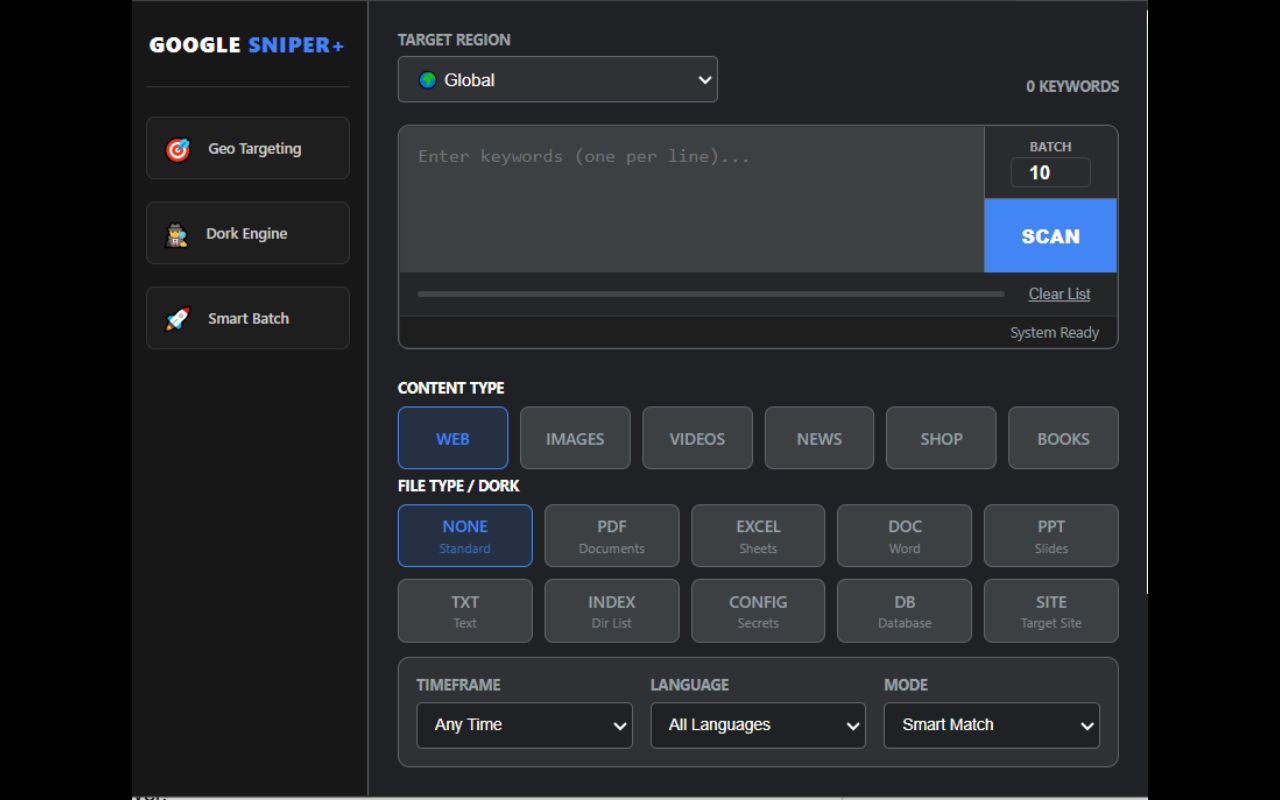Click the MODE label
Screen dimensions: 1280x800
point(906,685)
